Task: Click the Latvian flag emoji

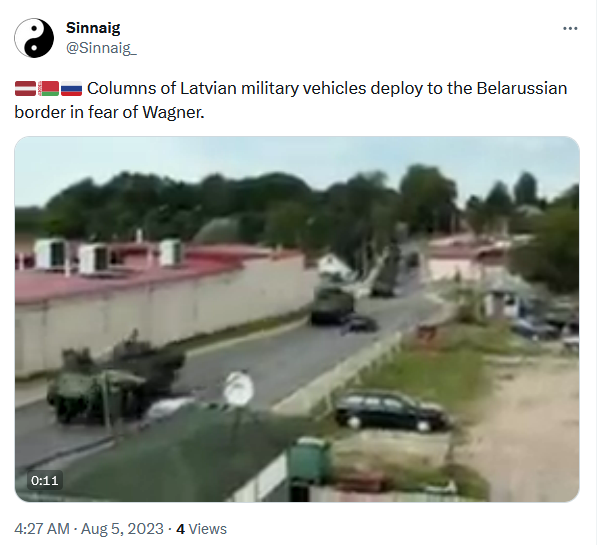Action: pos(25,89)
